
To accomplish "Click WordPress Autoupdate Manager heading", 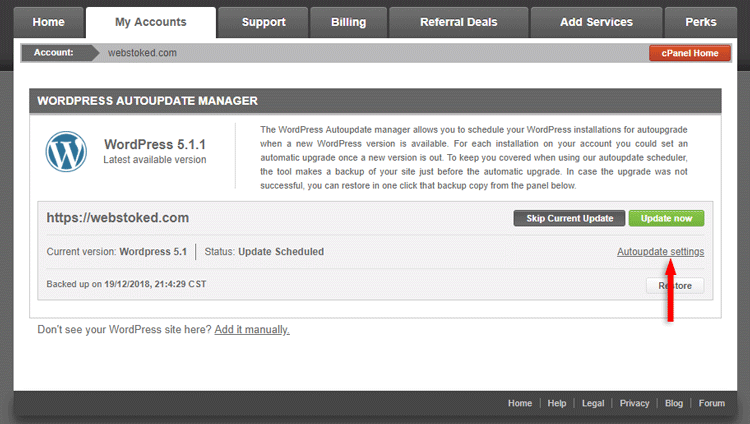I will point(147,101).
